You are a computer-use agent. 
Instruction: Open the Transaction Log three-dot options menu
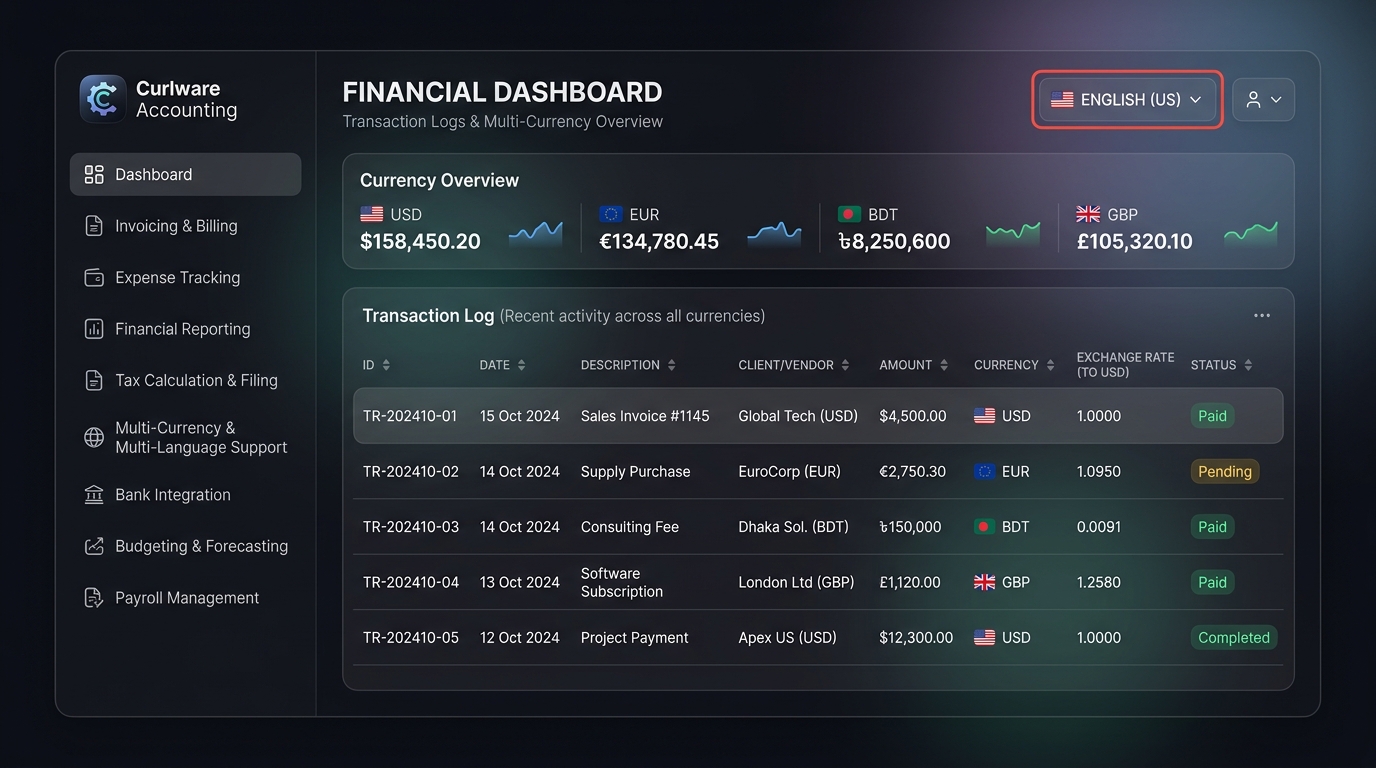click(1262, 316)
